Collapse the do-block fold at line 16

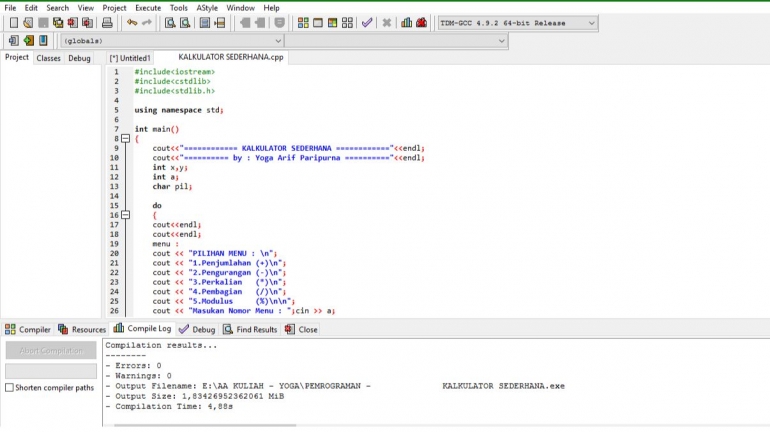[126, 215]
